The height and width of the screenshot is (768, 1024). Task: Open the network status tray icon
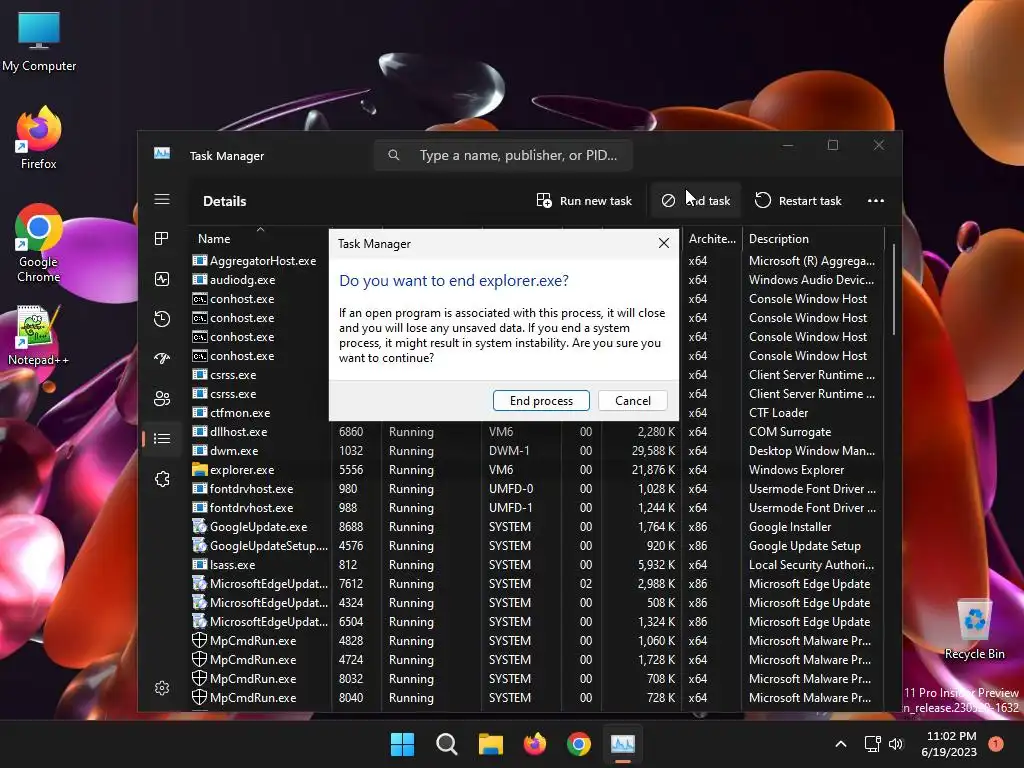(872, 744)
